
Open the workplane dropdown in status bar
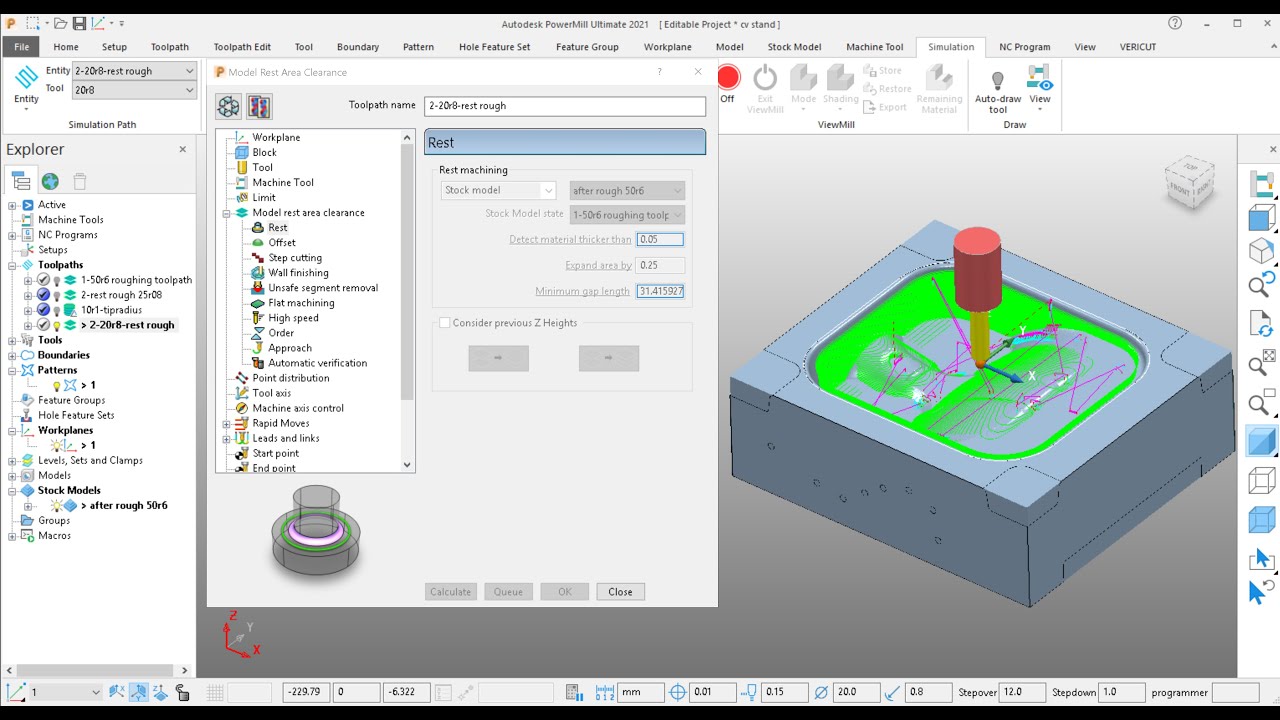pos(67,692)
